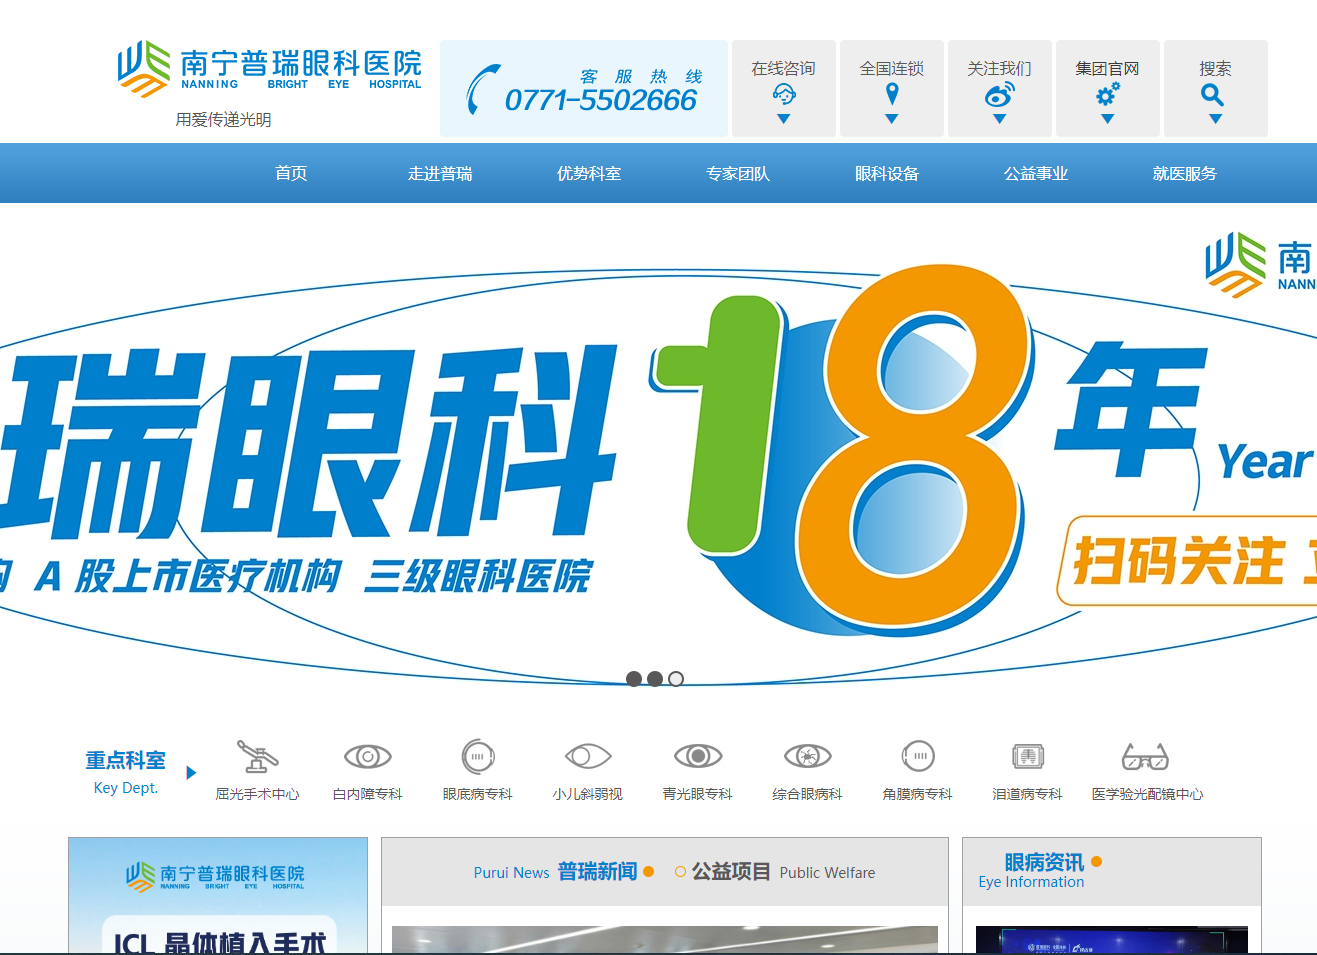This screenshot has width=1317, height=955.
Task: Open 专家团队 navigation menu
Action: [738, 173]
